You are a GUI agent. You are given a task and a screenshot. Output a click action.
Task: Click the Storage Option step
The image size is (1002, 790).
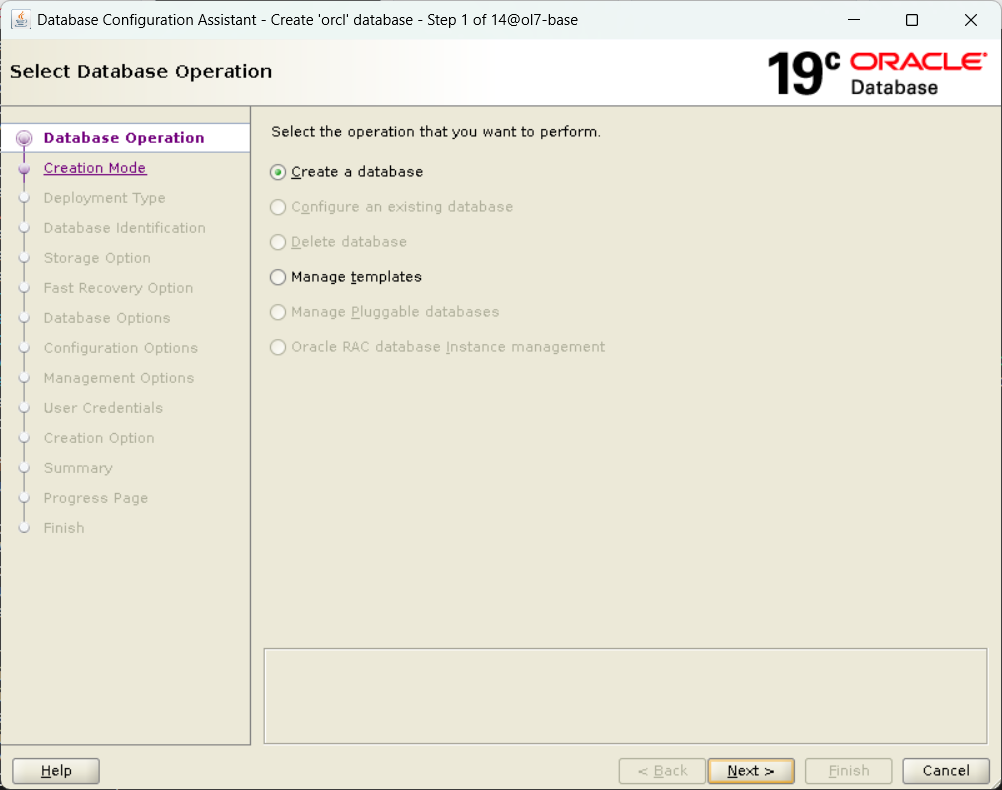97,258
